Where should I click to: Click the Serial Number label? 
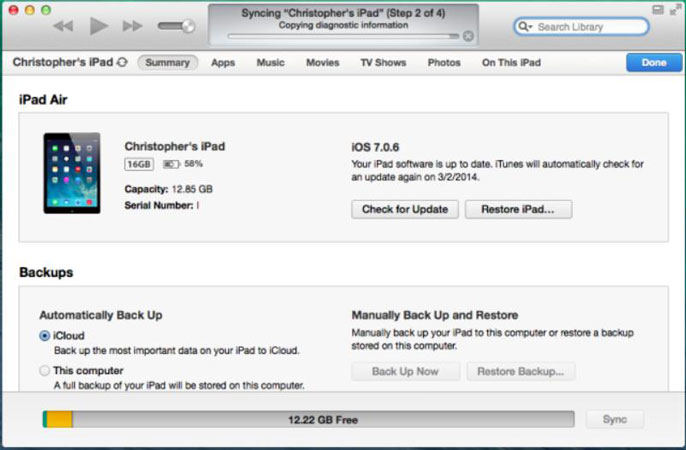coord(158,206)
